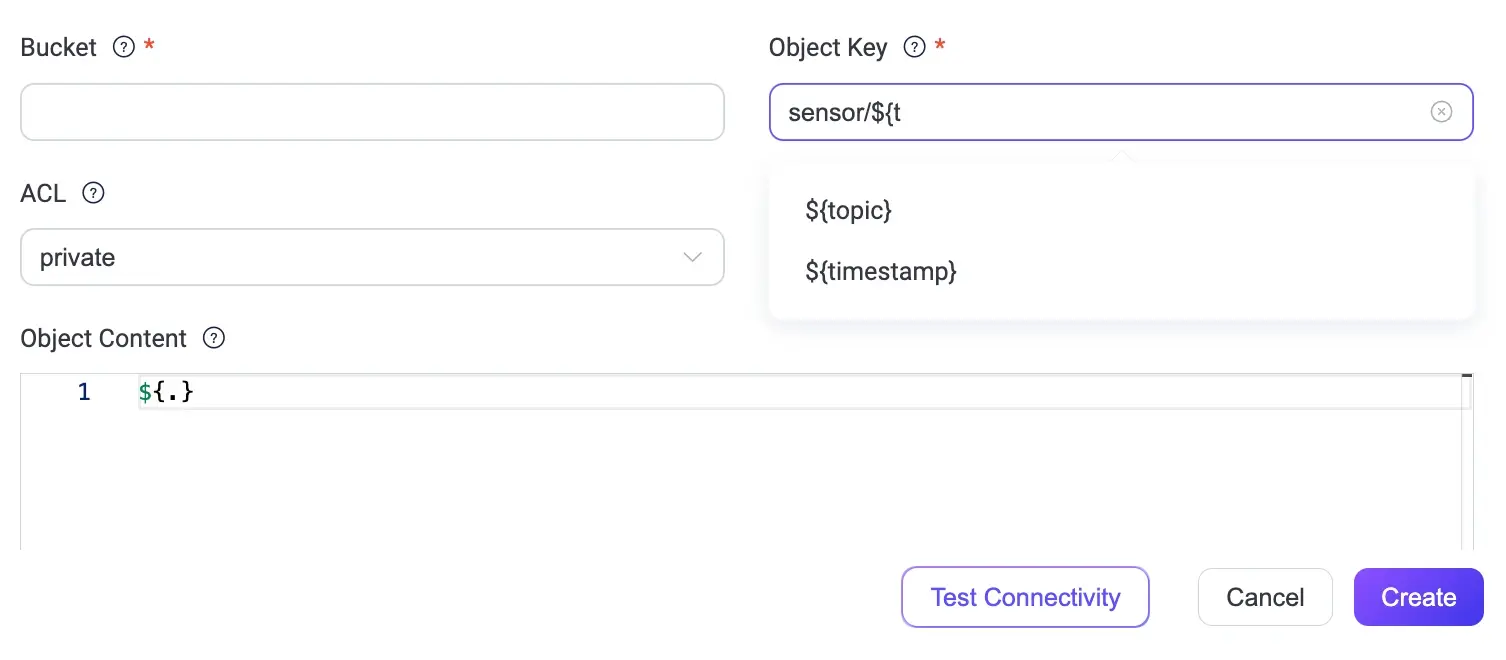
Task: Click the ACL dropdown chevron arrow
Action: click(x=692, y=257)
